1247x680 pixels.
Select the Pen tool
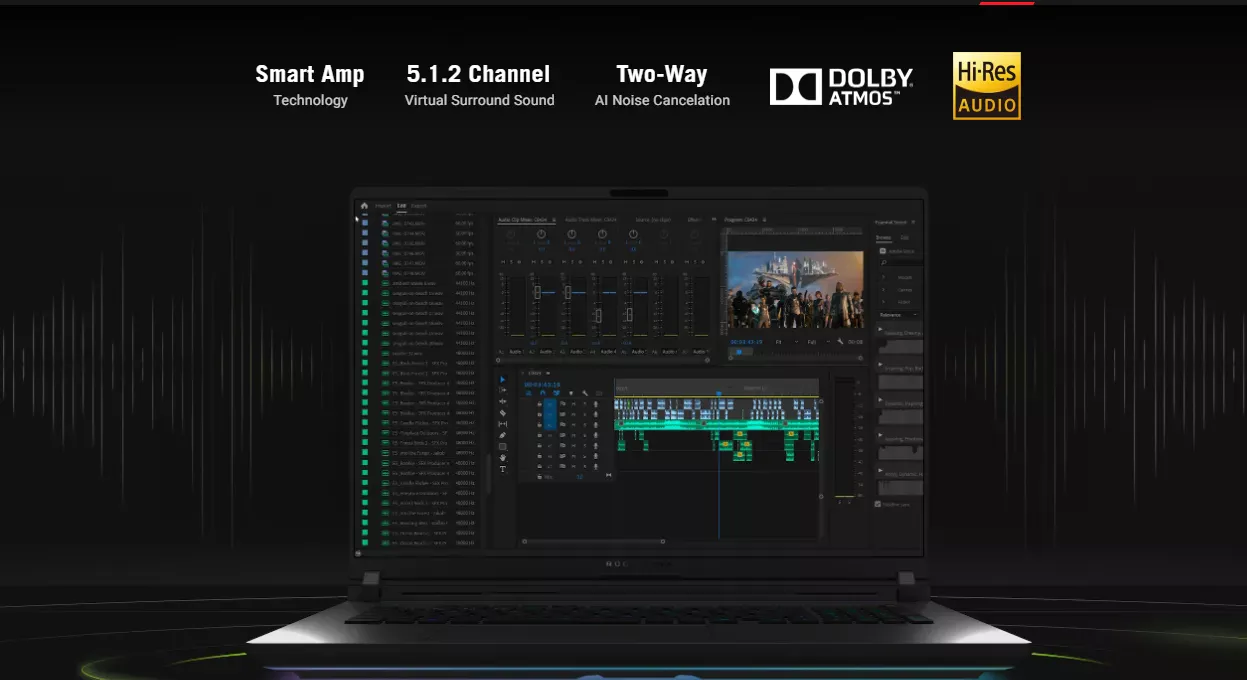pyautogui.click(x=503, y=435)
